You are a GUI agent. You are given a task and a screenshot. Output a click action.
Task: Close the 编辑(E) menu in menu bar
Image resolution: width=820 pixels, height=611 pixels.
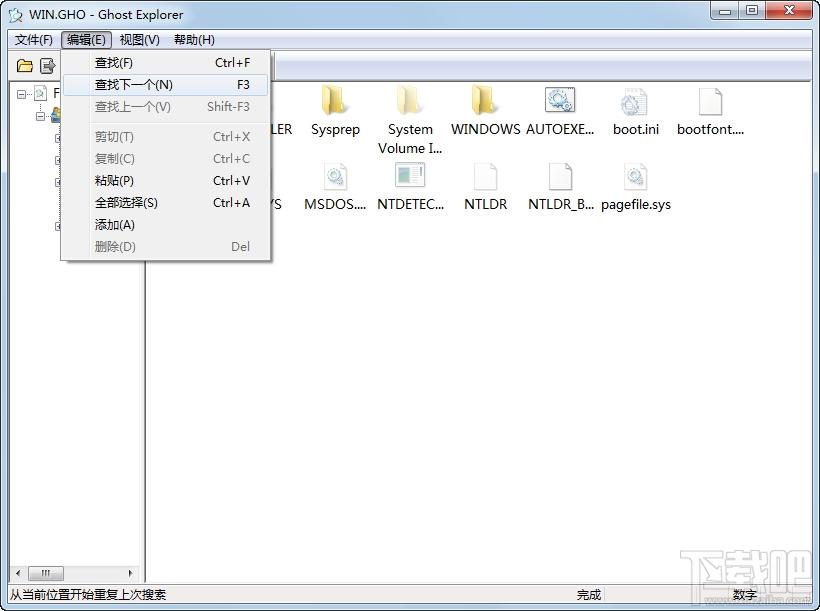click(86, 40)
